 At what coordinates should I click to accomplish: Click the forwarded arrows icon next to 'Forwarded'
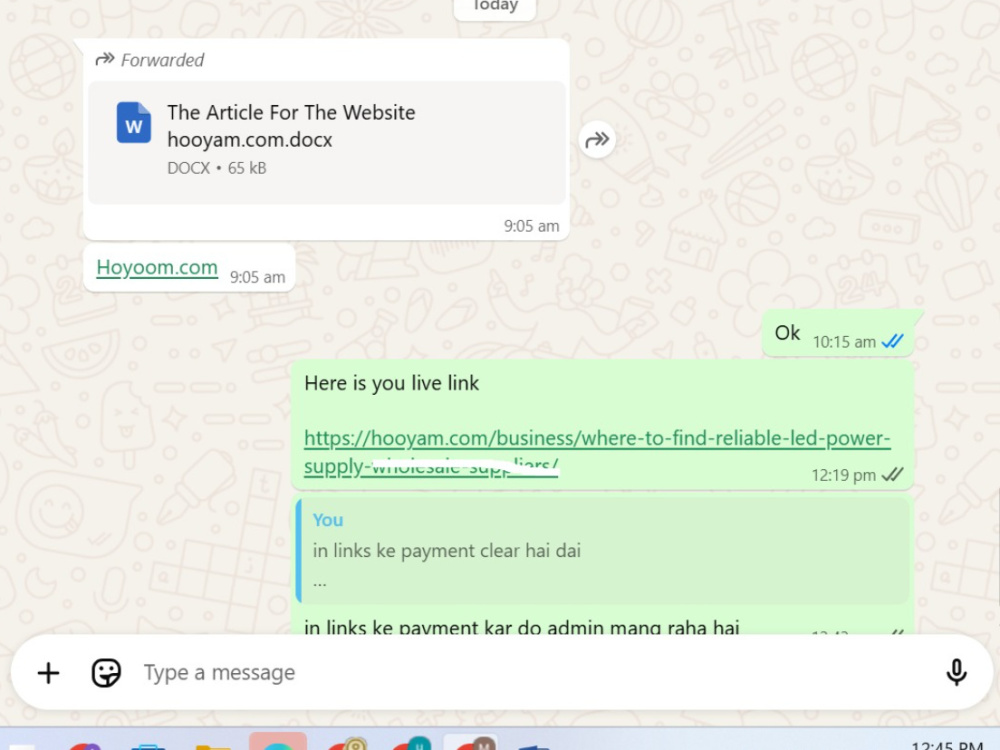point(105,59)
